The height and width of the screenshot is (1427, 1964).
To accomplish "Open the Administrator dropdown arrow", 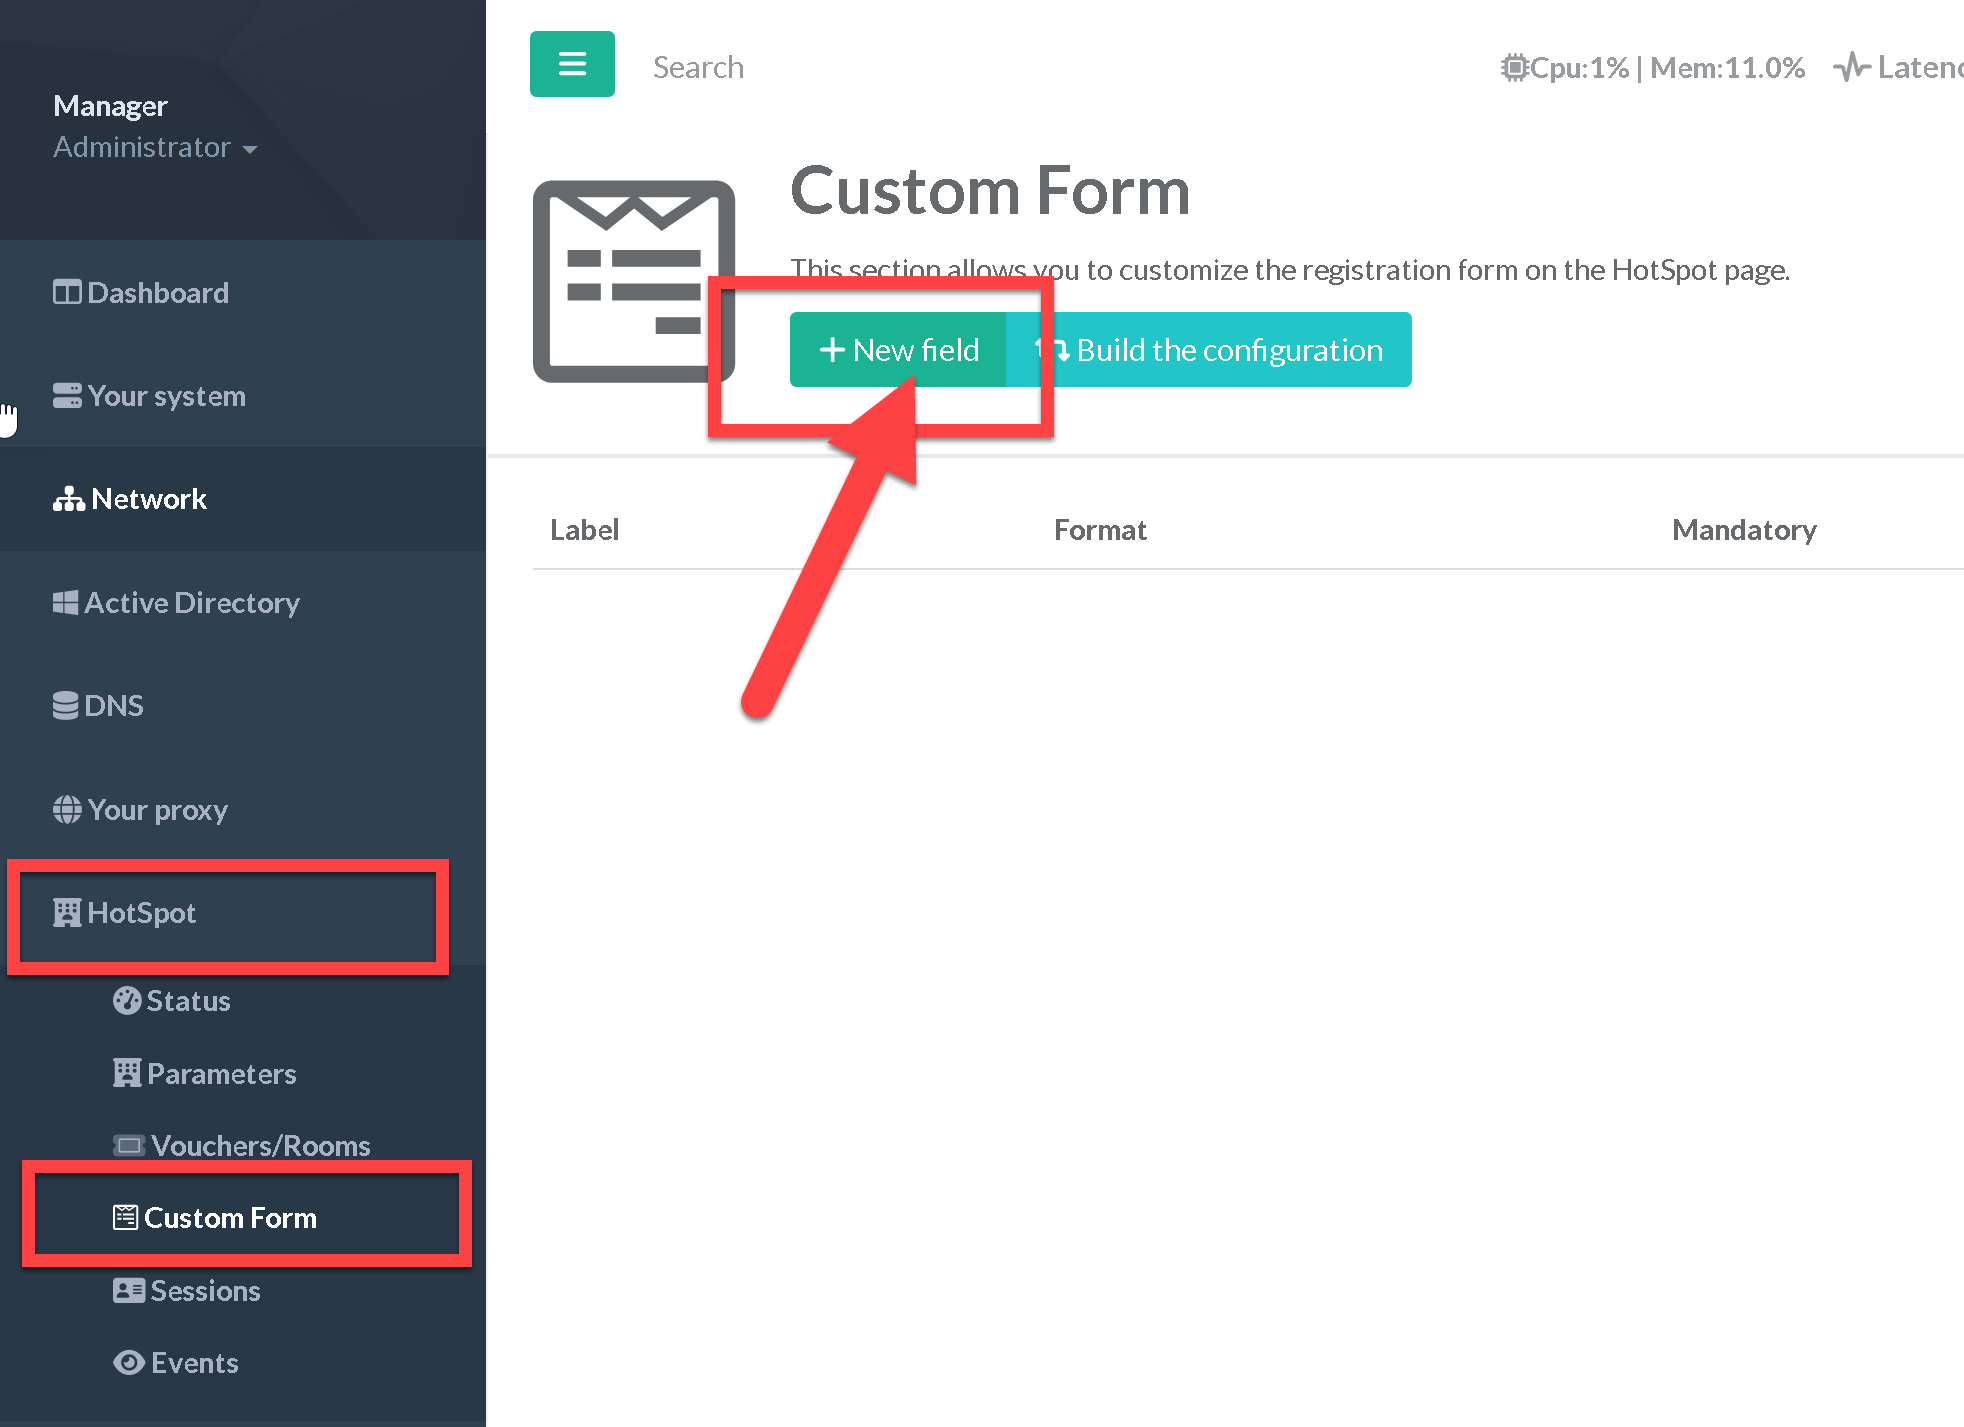I will pos(250,149).
